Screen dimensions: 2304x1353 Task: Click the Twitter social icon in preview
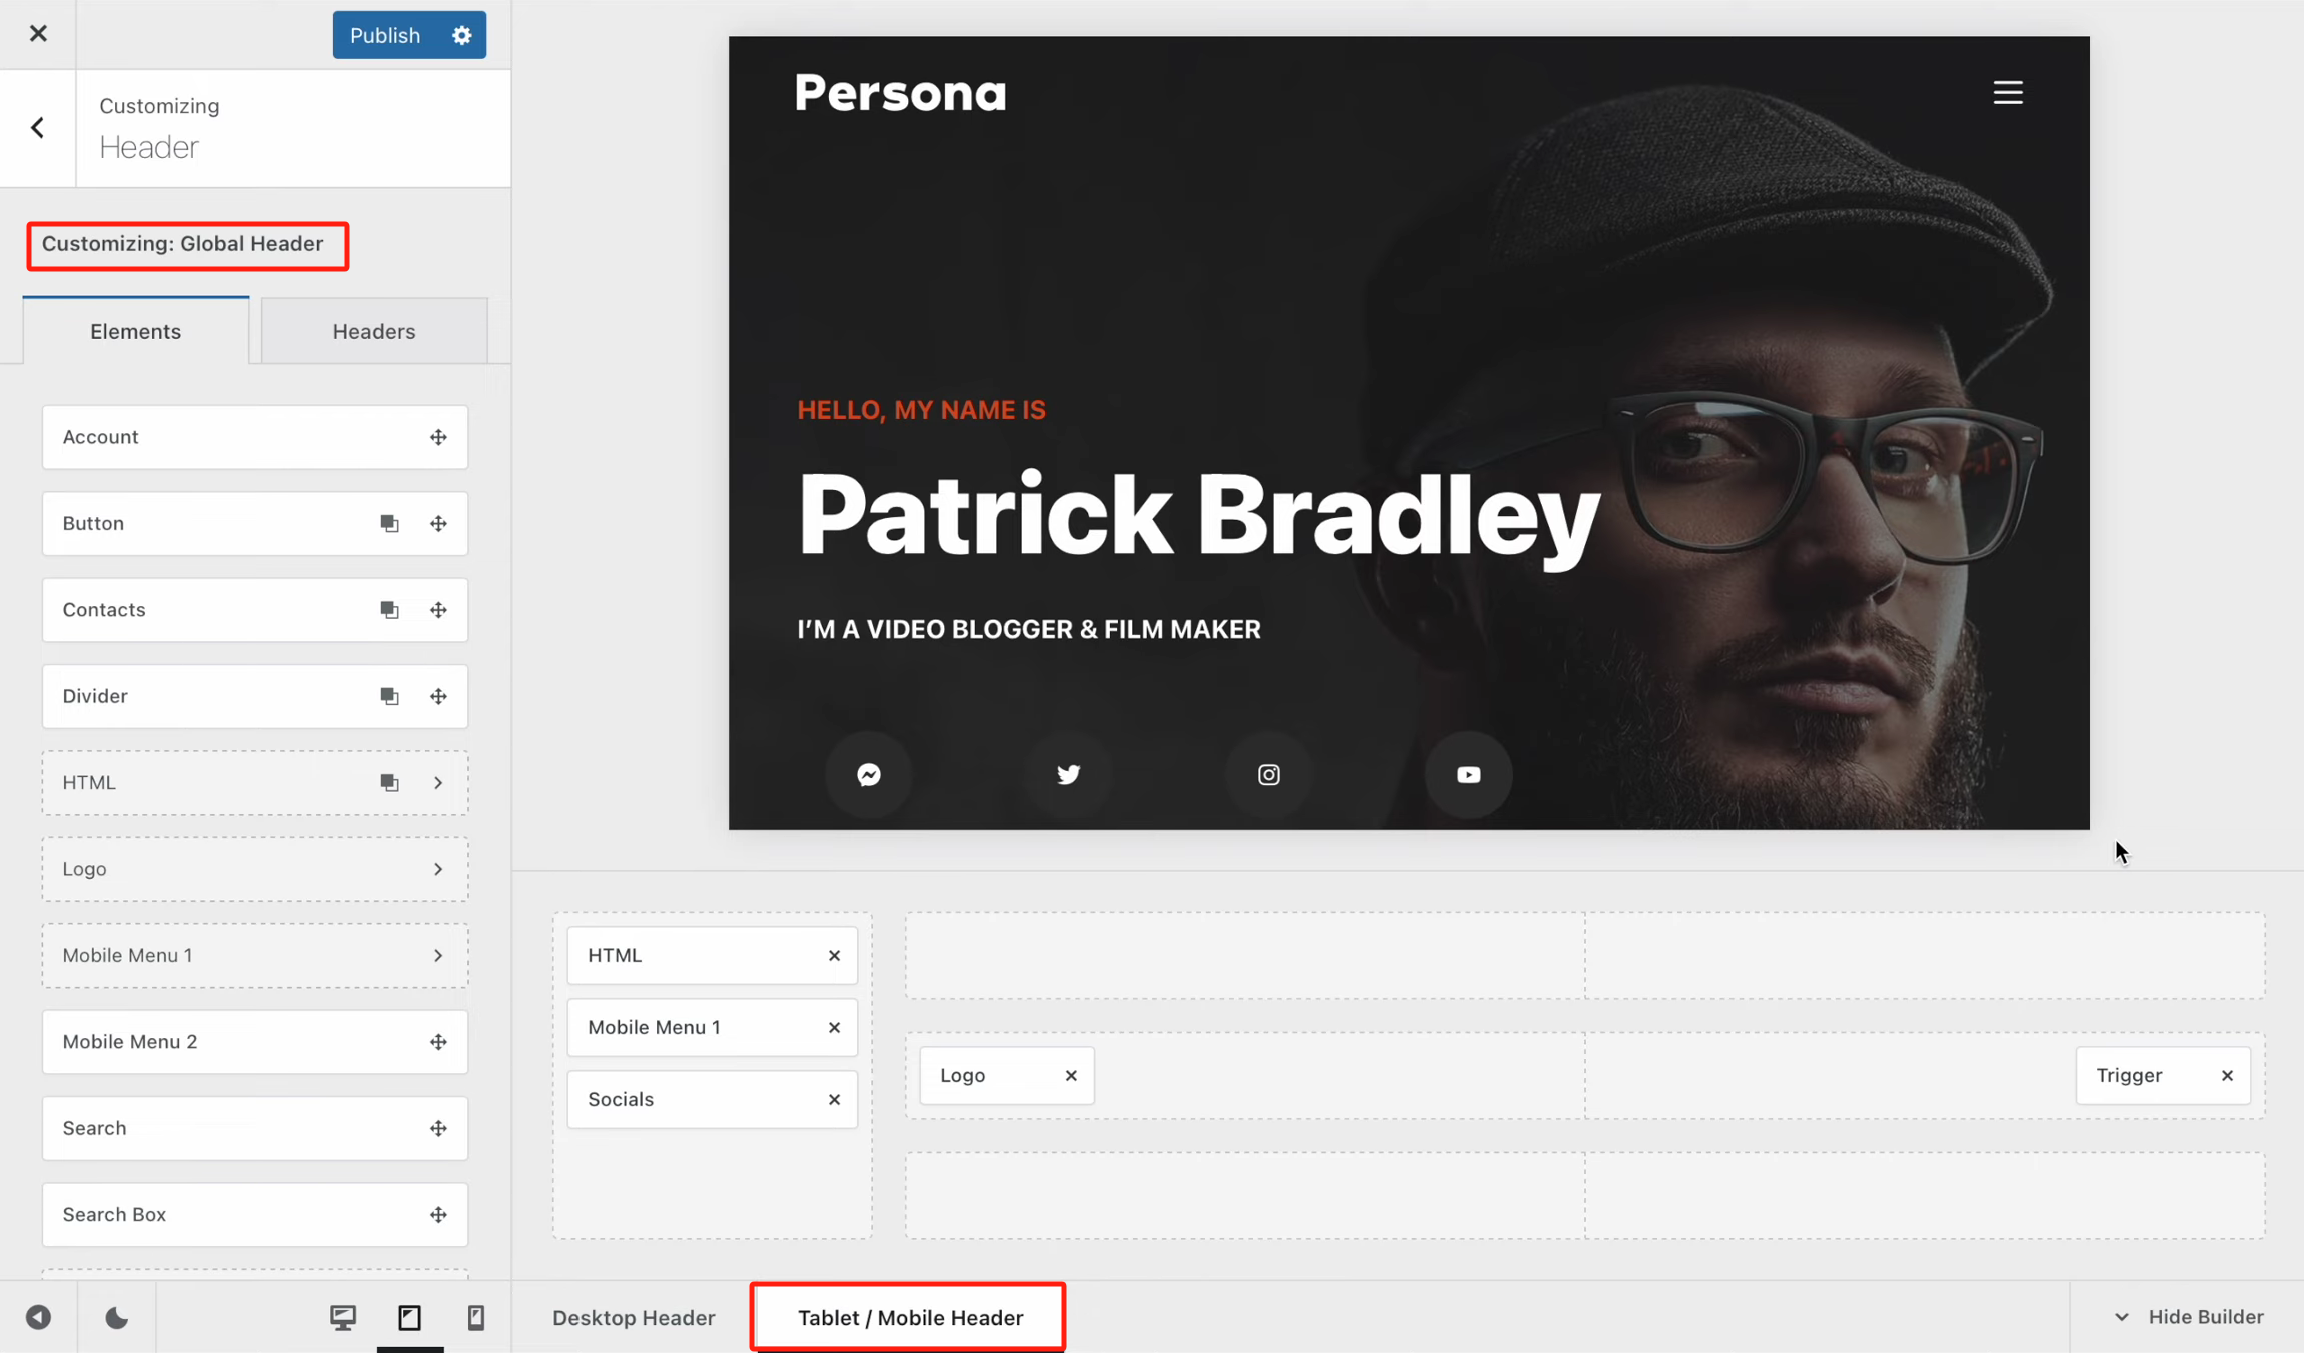point(1068,774)
